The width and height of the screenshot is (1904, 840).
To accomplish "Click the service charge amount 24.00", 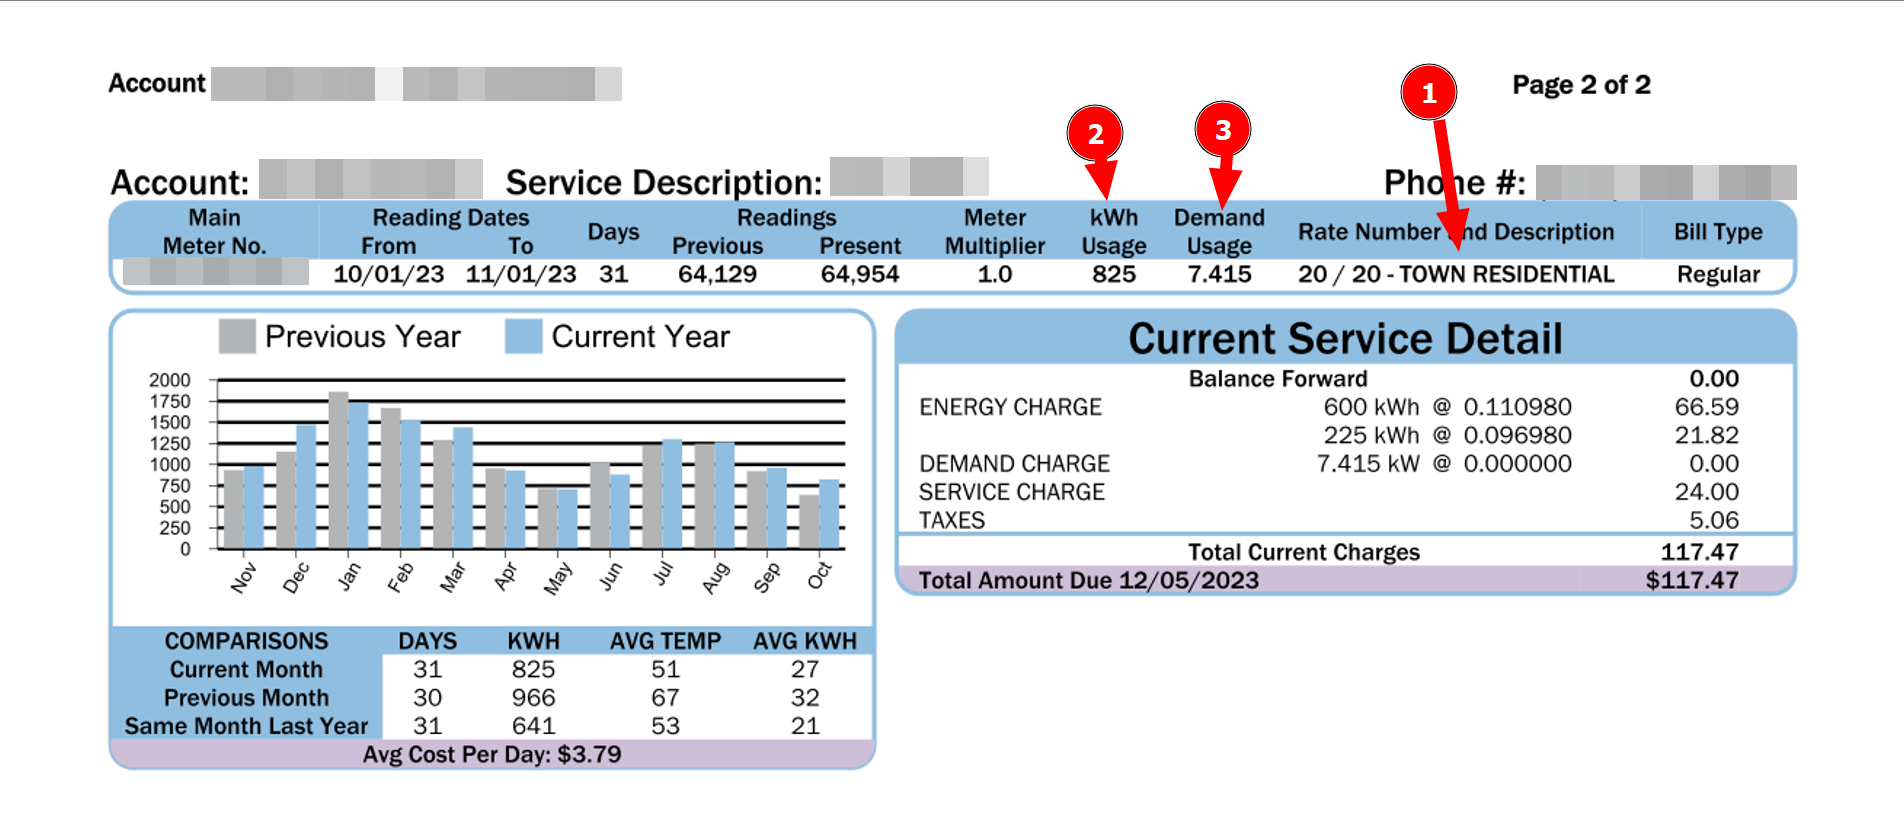I will pyautogui.click(x=1707, y=492).
